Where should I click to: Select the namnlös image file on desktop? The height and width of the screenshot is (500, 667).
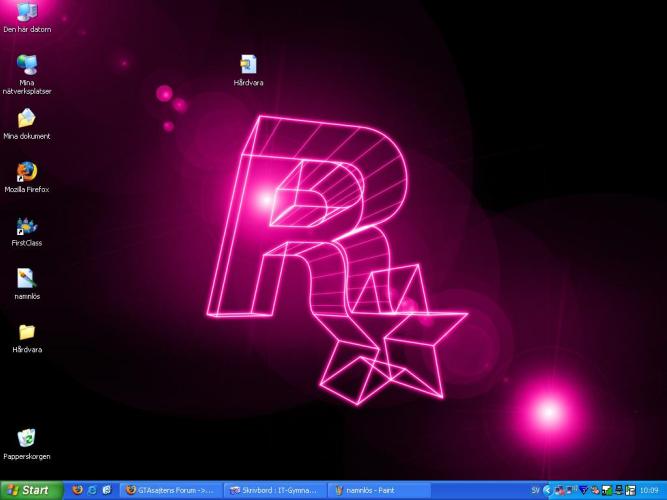27,279
